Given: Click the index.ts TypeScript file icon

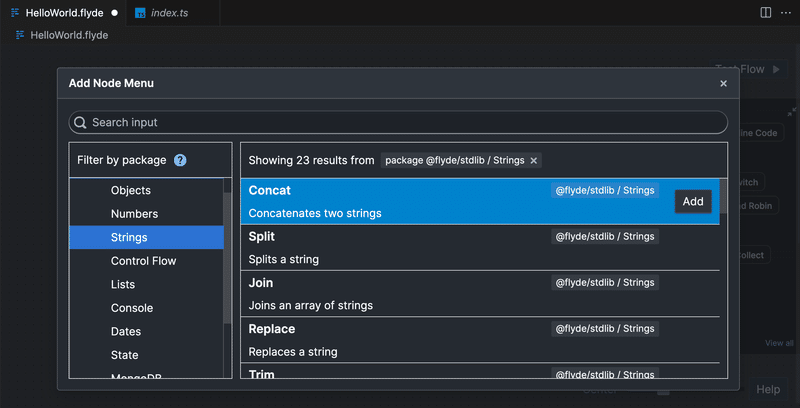Looking at the screenshot, I should 140,13.
